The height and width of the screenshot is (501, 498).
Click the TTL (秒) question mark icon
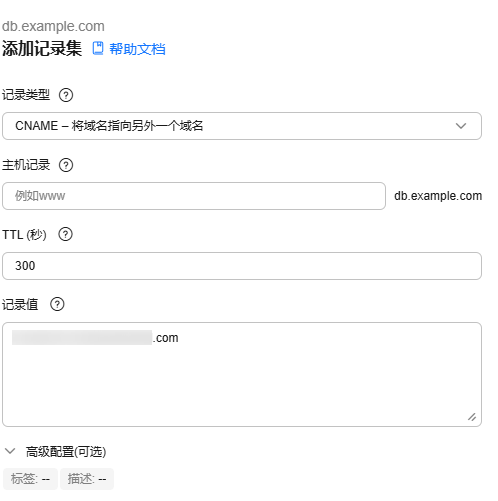65,234
